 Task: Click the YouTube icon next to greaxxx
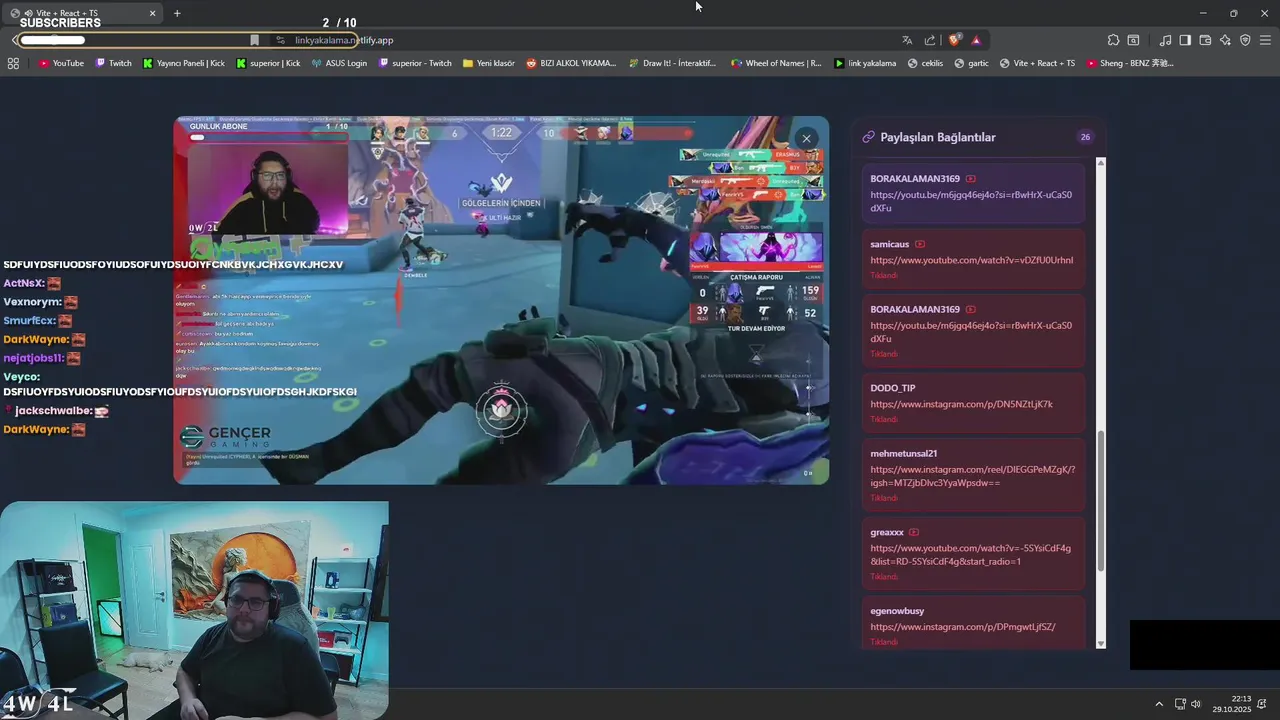tap(914, 532)
